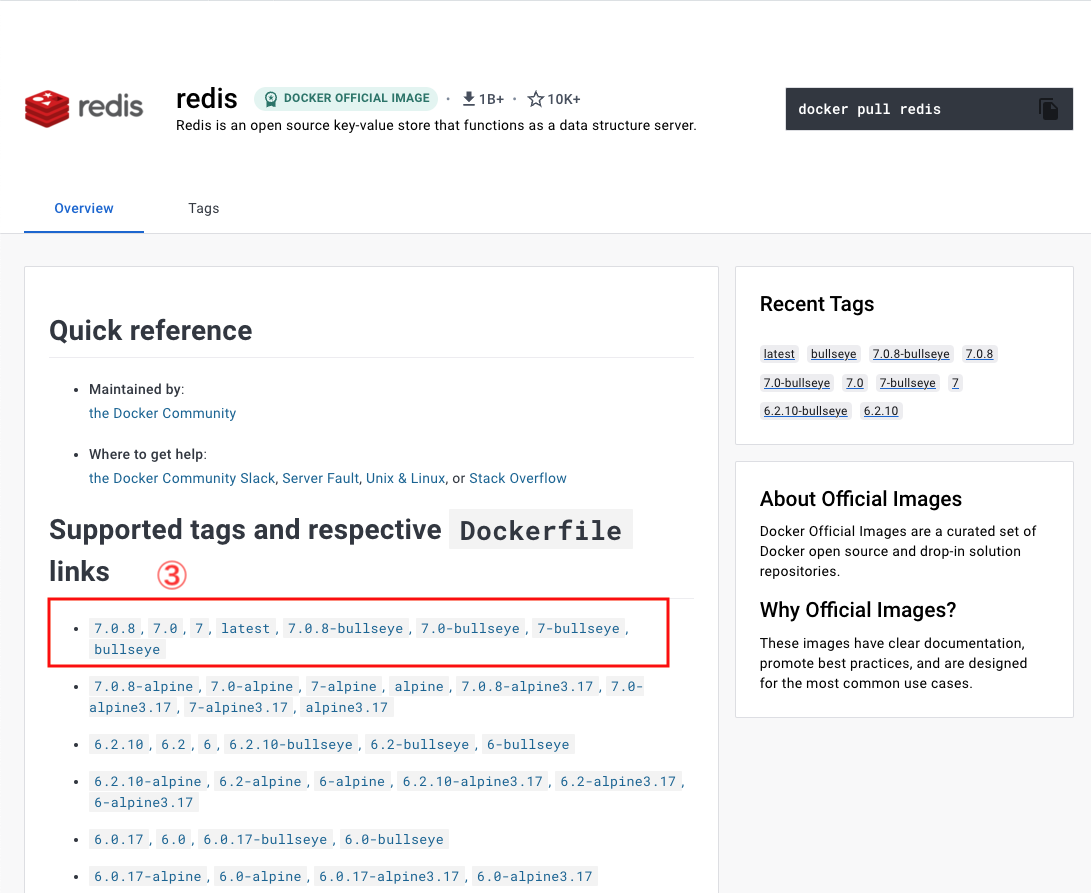Open the 6.0.17 Dockerfile link
1091x893 pixels.
(x=118, y=839)
